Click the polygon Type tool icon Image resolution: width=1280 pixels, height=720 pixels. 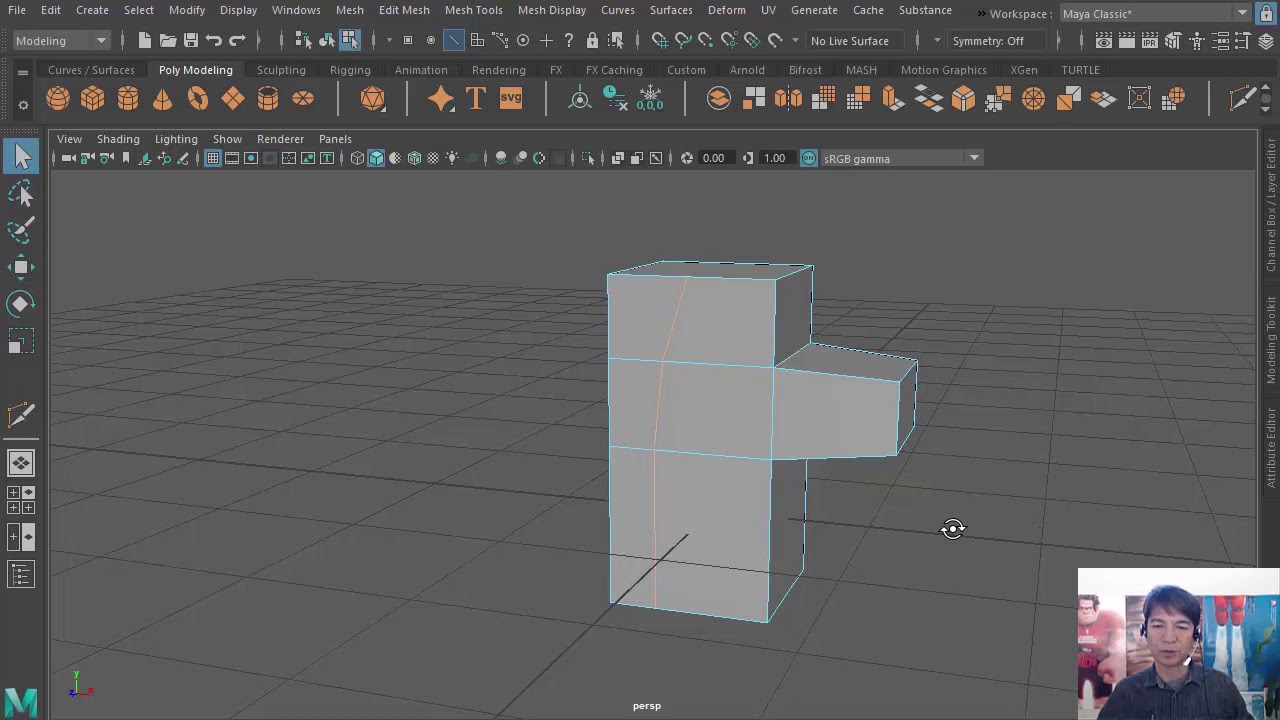point(476,98)
